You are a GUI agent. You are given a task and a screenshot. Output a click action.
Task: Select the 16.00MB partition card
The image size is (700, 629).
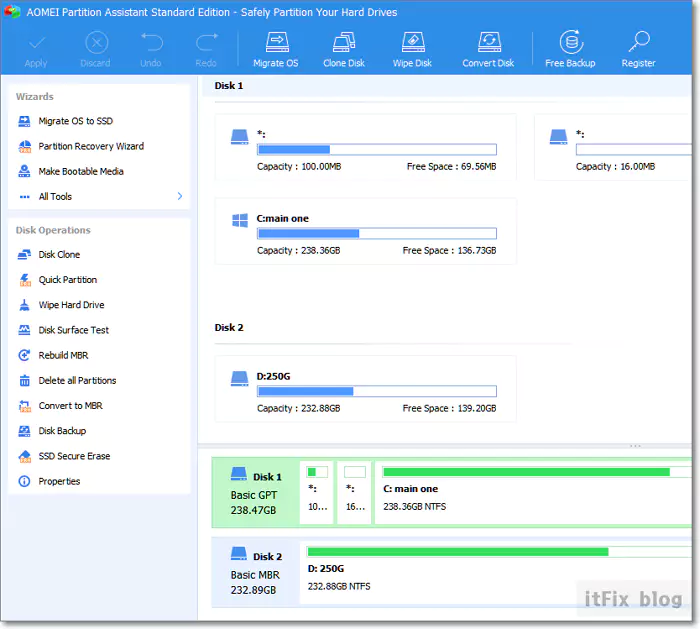613,147
